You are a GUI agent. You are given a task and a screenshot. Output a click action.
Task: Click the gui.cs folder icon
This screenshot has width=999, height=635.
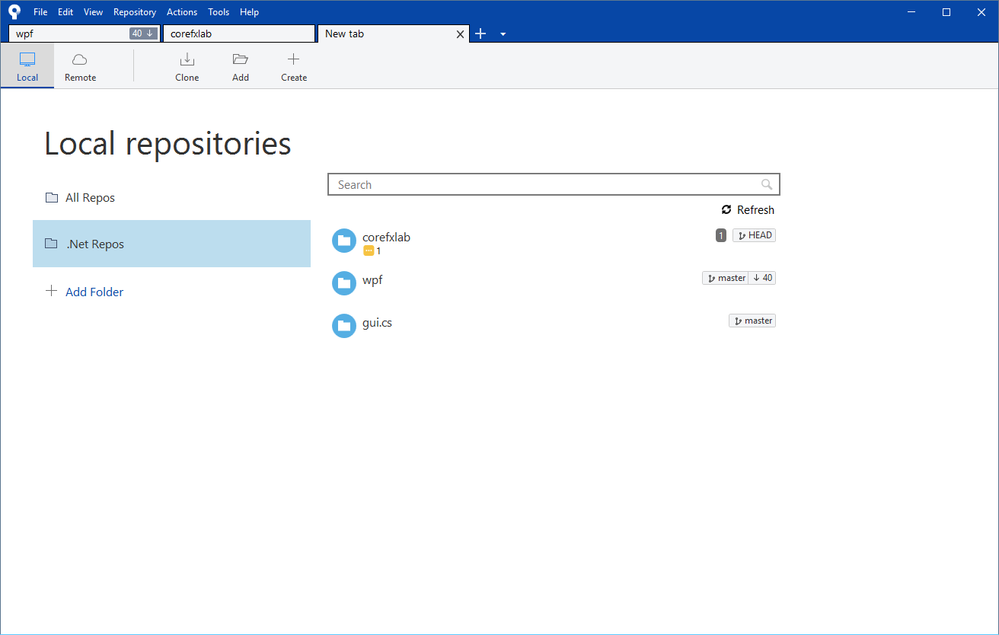(344, 325)
